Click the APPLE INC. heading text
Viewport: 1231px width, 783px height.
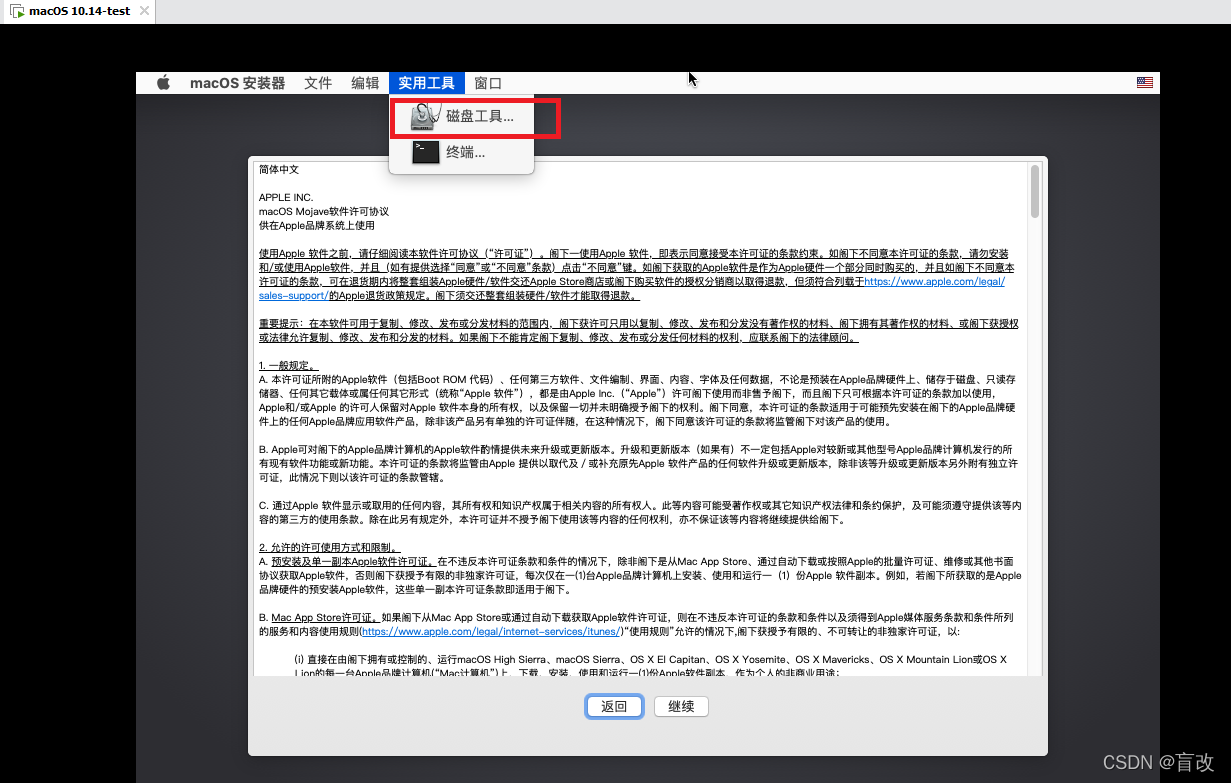(286, 198)
